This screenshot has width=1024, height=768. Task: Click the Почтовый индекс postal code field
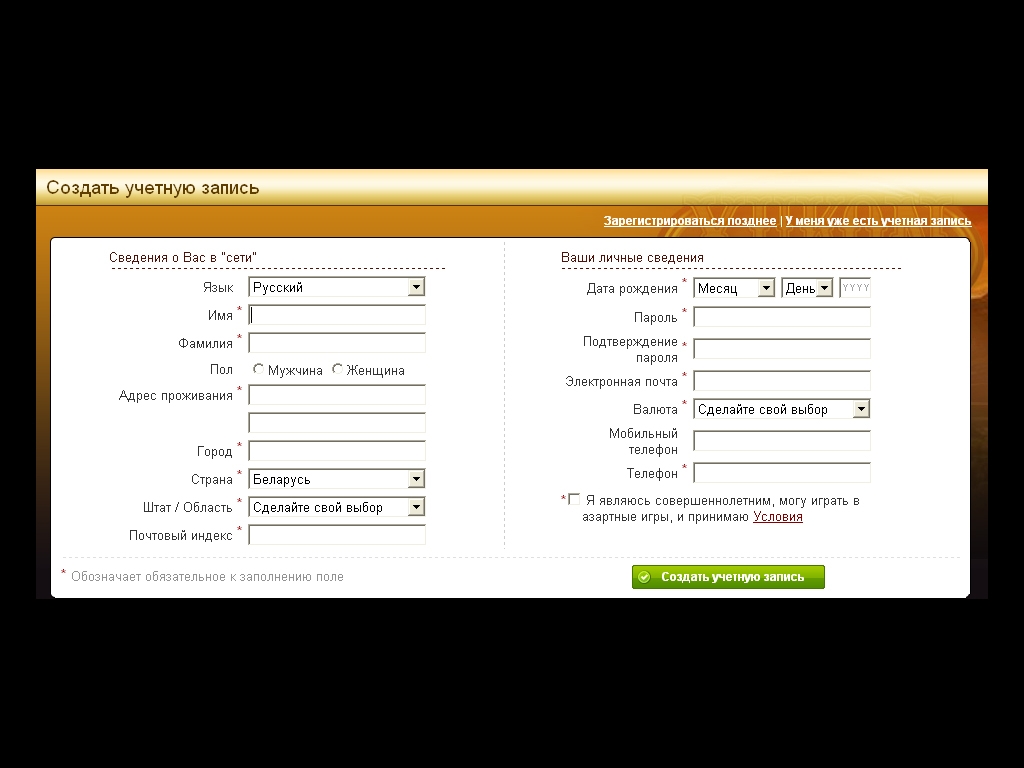coord(337,535)
